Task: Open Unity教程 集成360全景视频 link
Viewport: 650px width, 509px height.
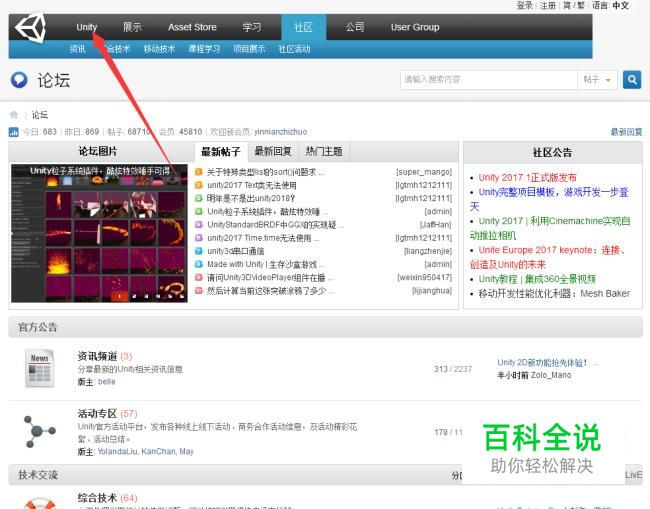Action: click(x=537, y=279)
